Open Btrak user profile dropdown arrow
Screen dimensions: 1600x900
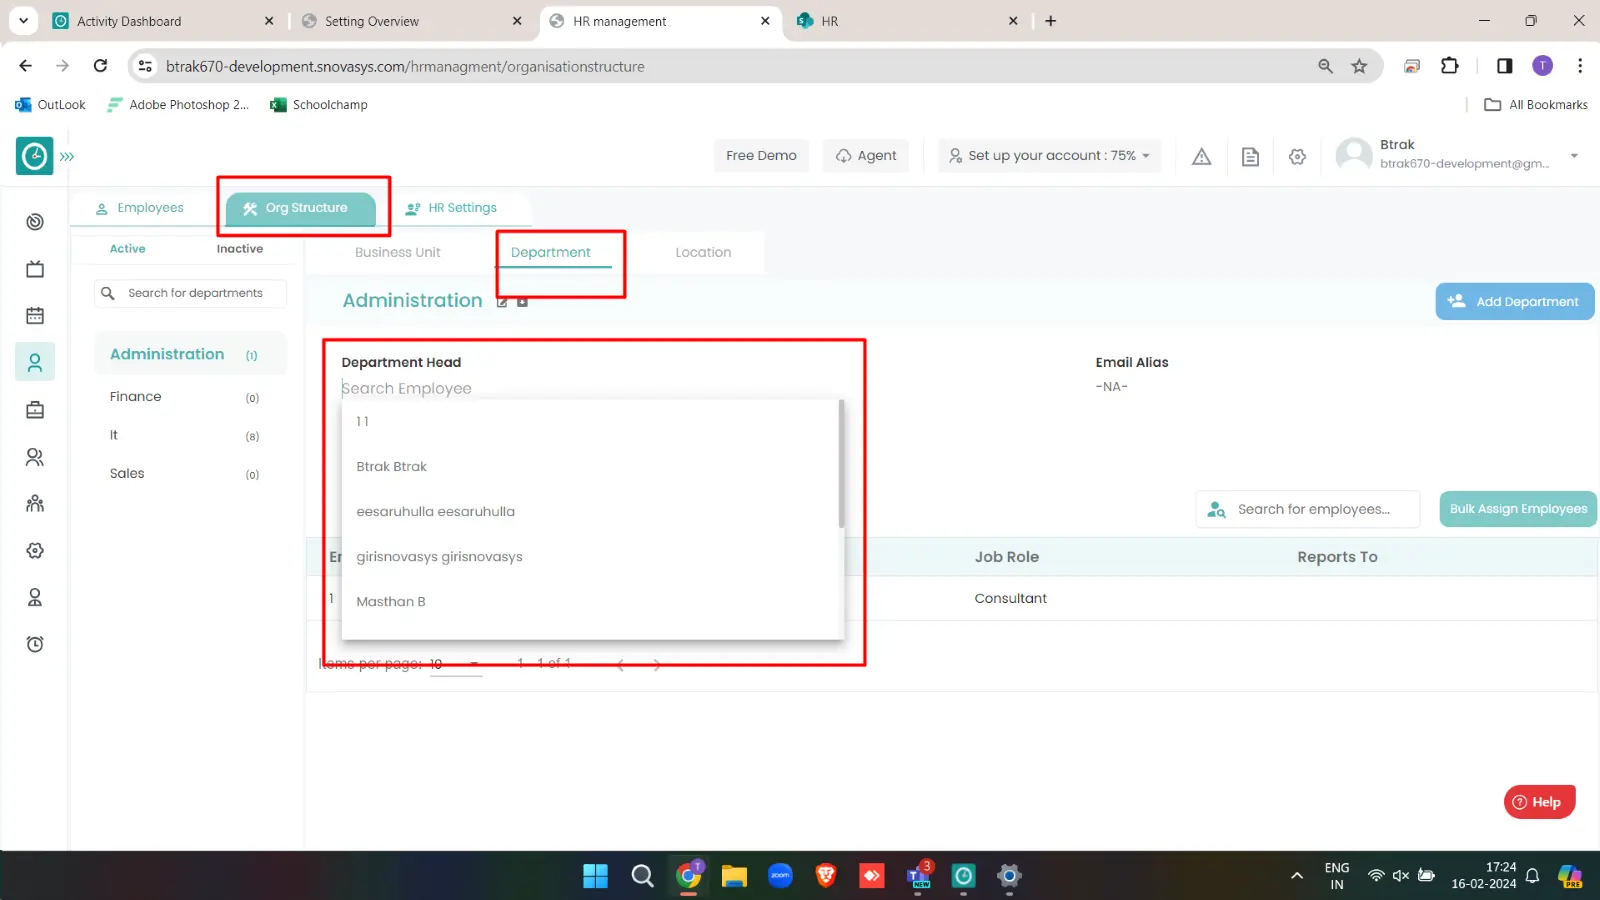pyautogui.click(x=1574, y=156)
